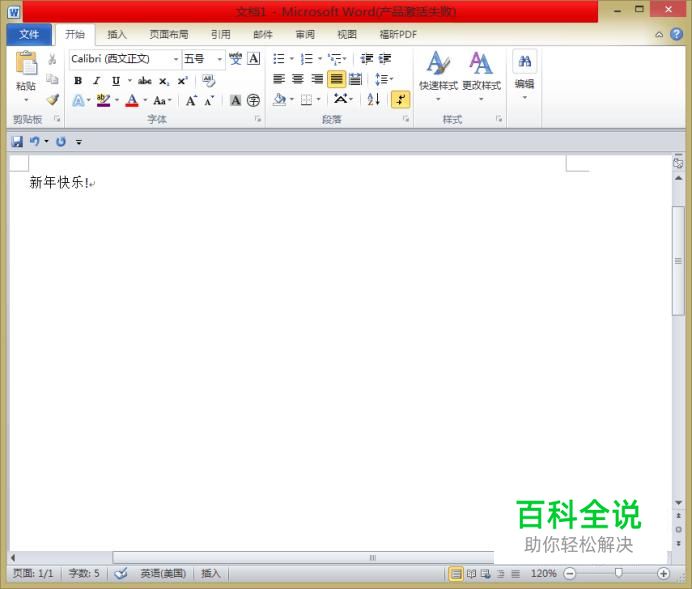
Task: Toggle Show/Hide paragraph marks
Action: click(x=400, y=100)
